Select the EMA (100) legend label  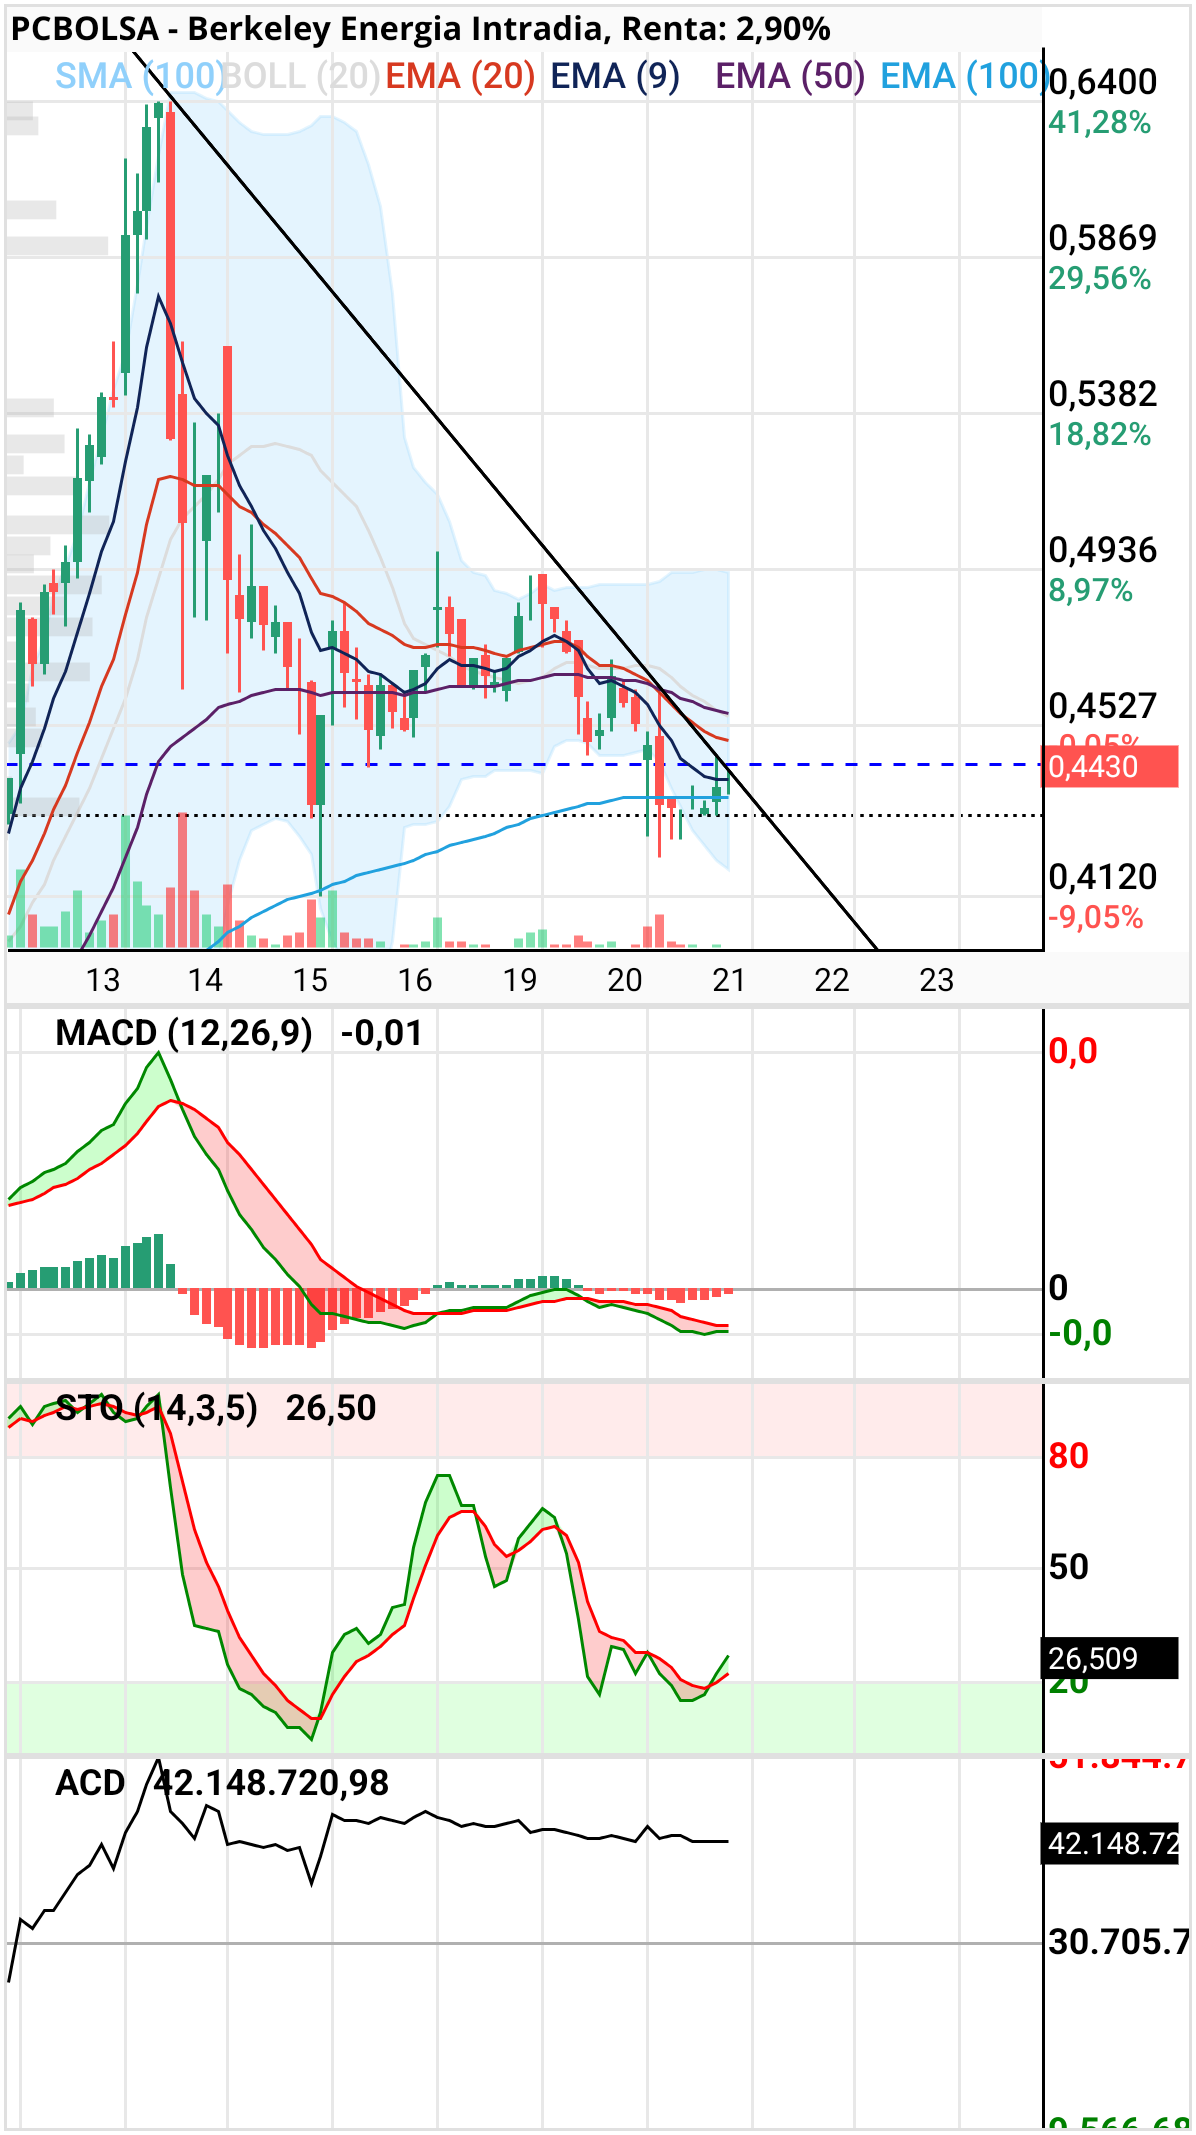click(964, 76)
